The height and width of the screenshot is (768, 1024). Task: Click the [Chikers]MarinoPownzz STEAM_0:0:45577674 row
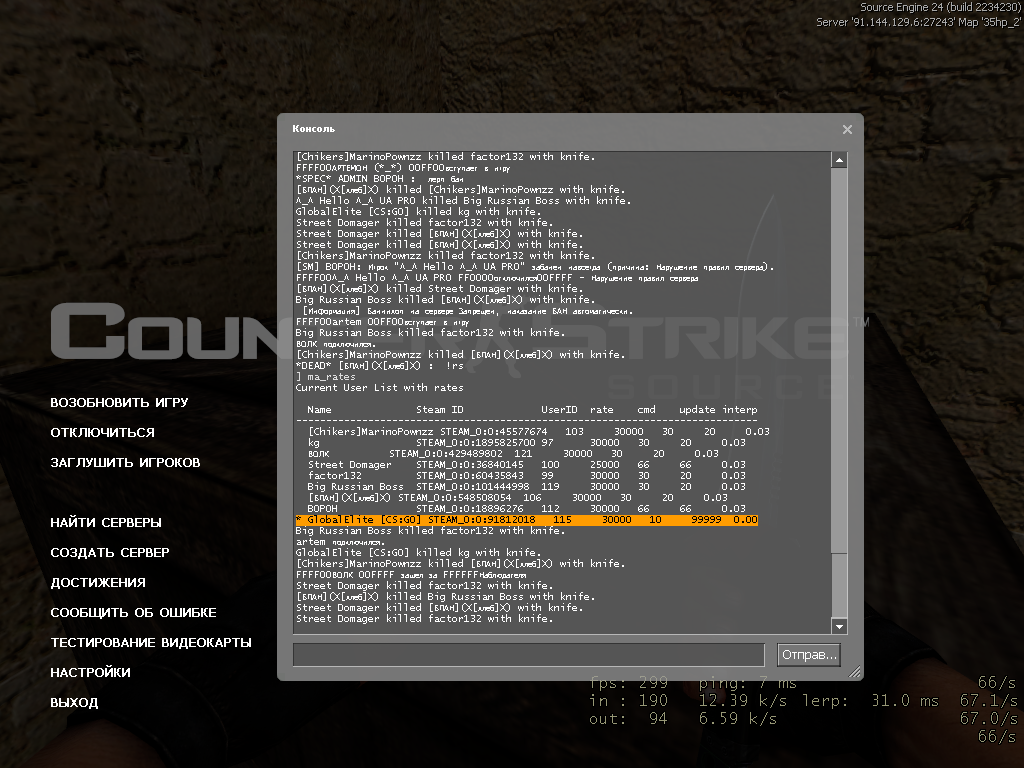pos(539,432)
